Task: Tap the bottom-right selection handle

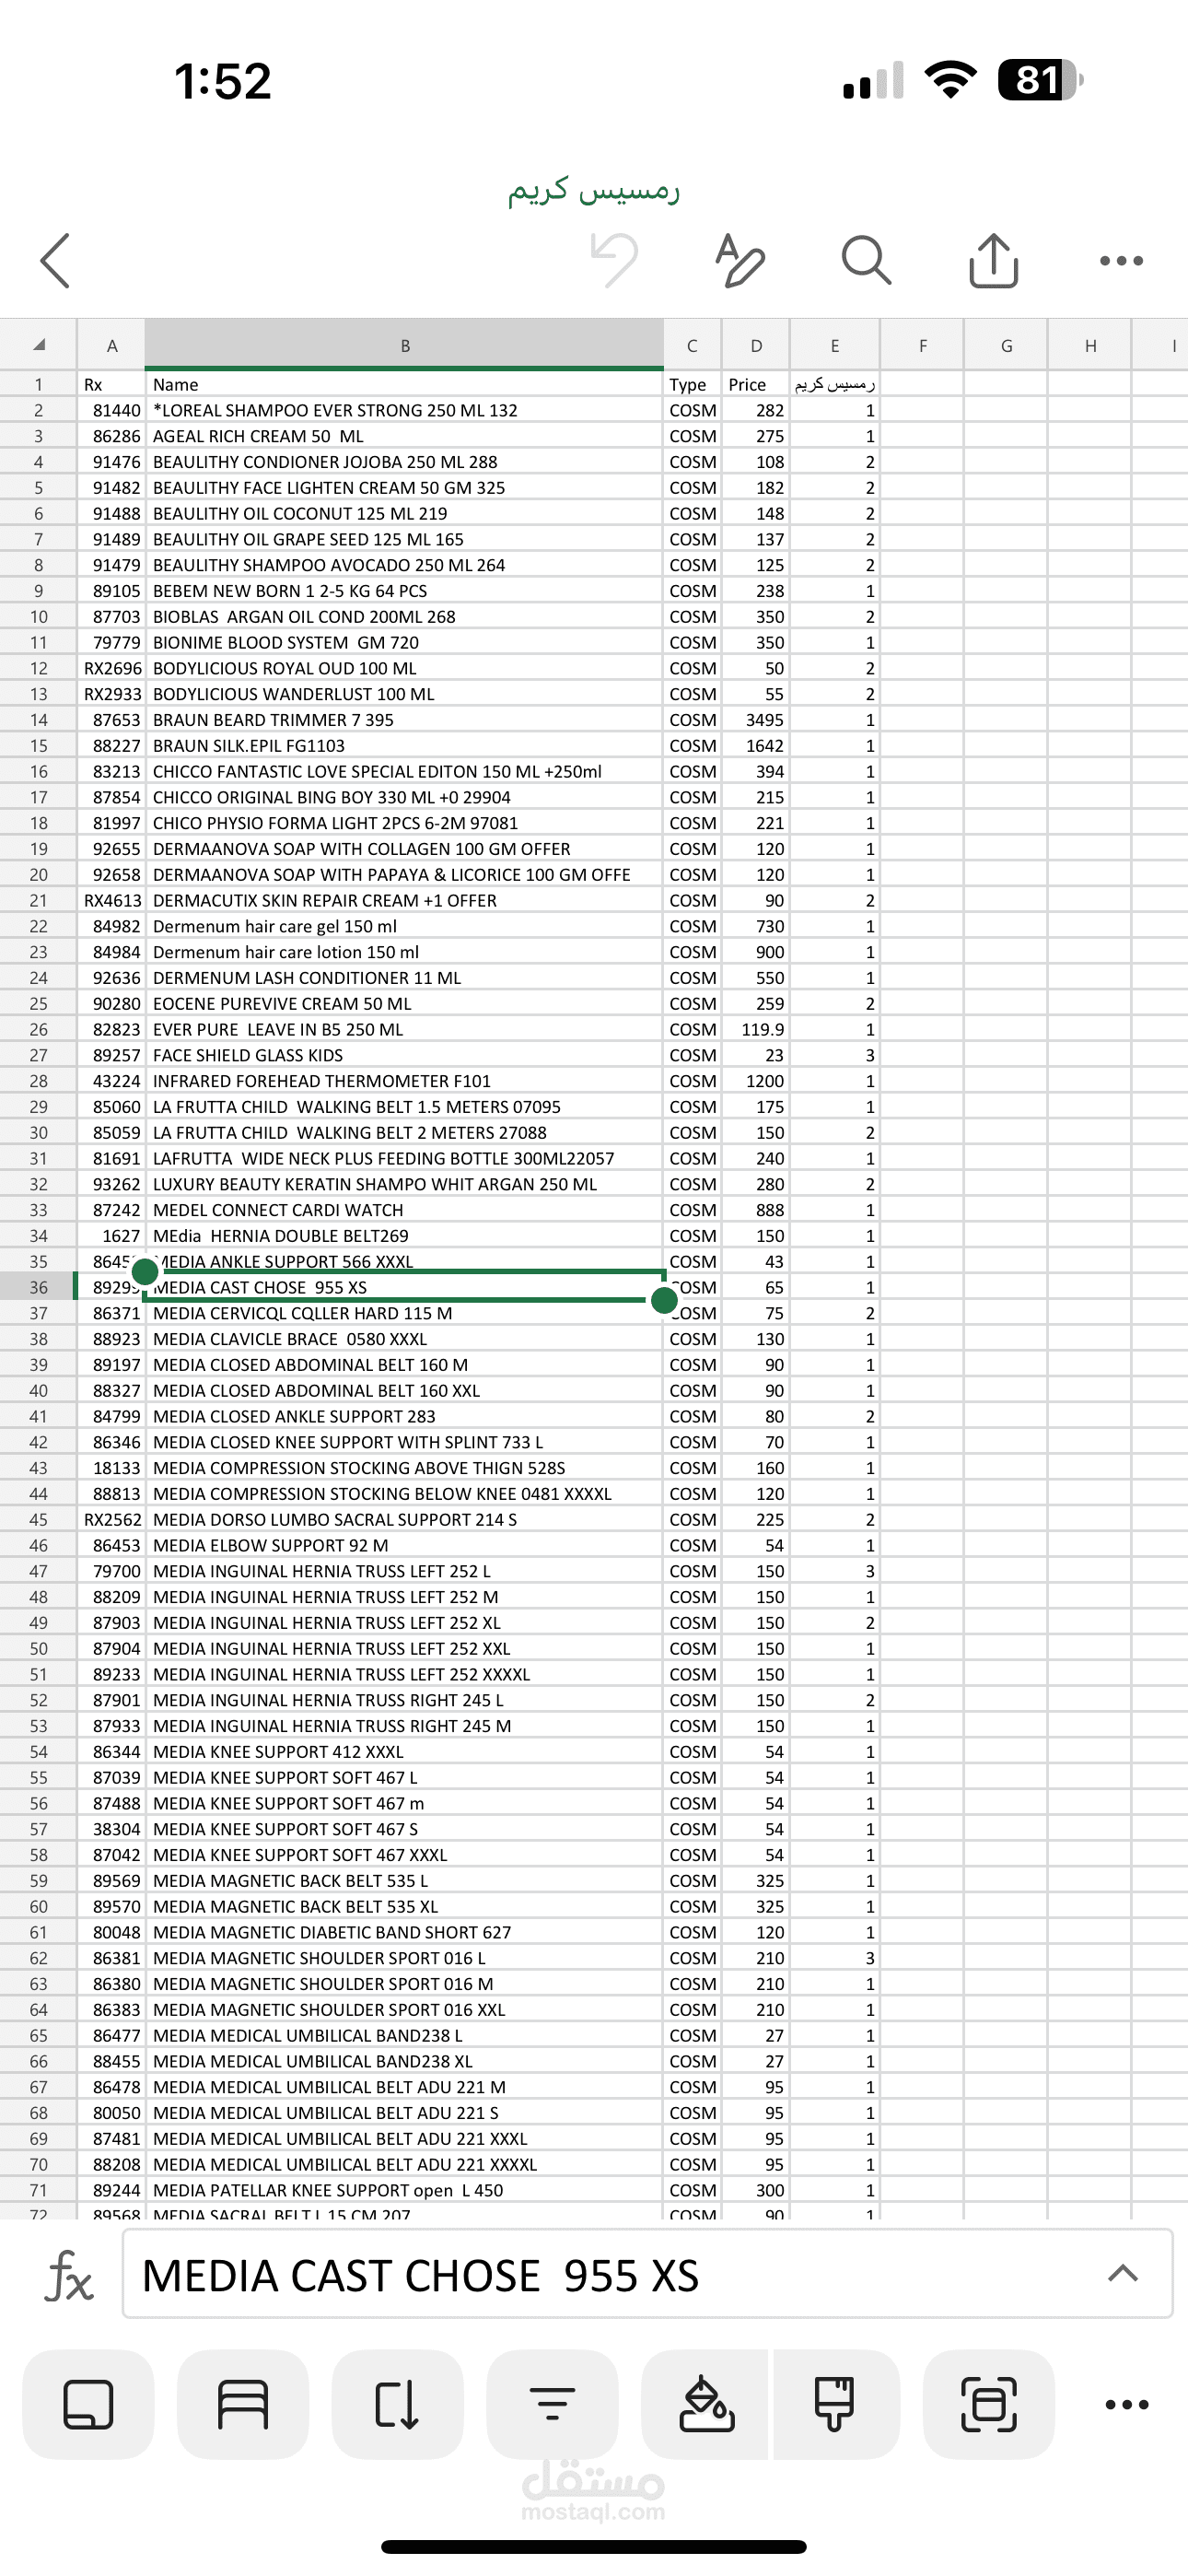Action: 664,1300
